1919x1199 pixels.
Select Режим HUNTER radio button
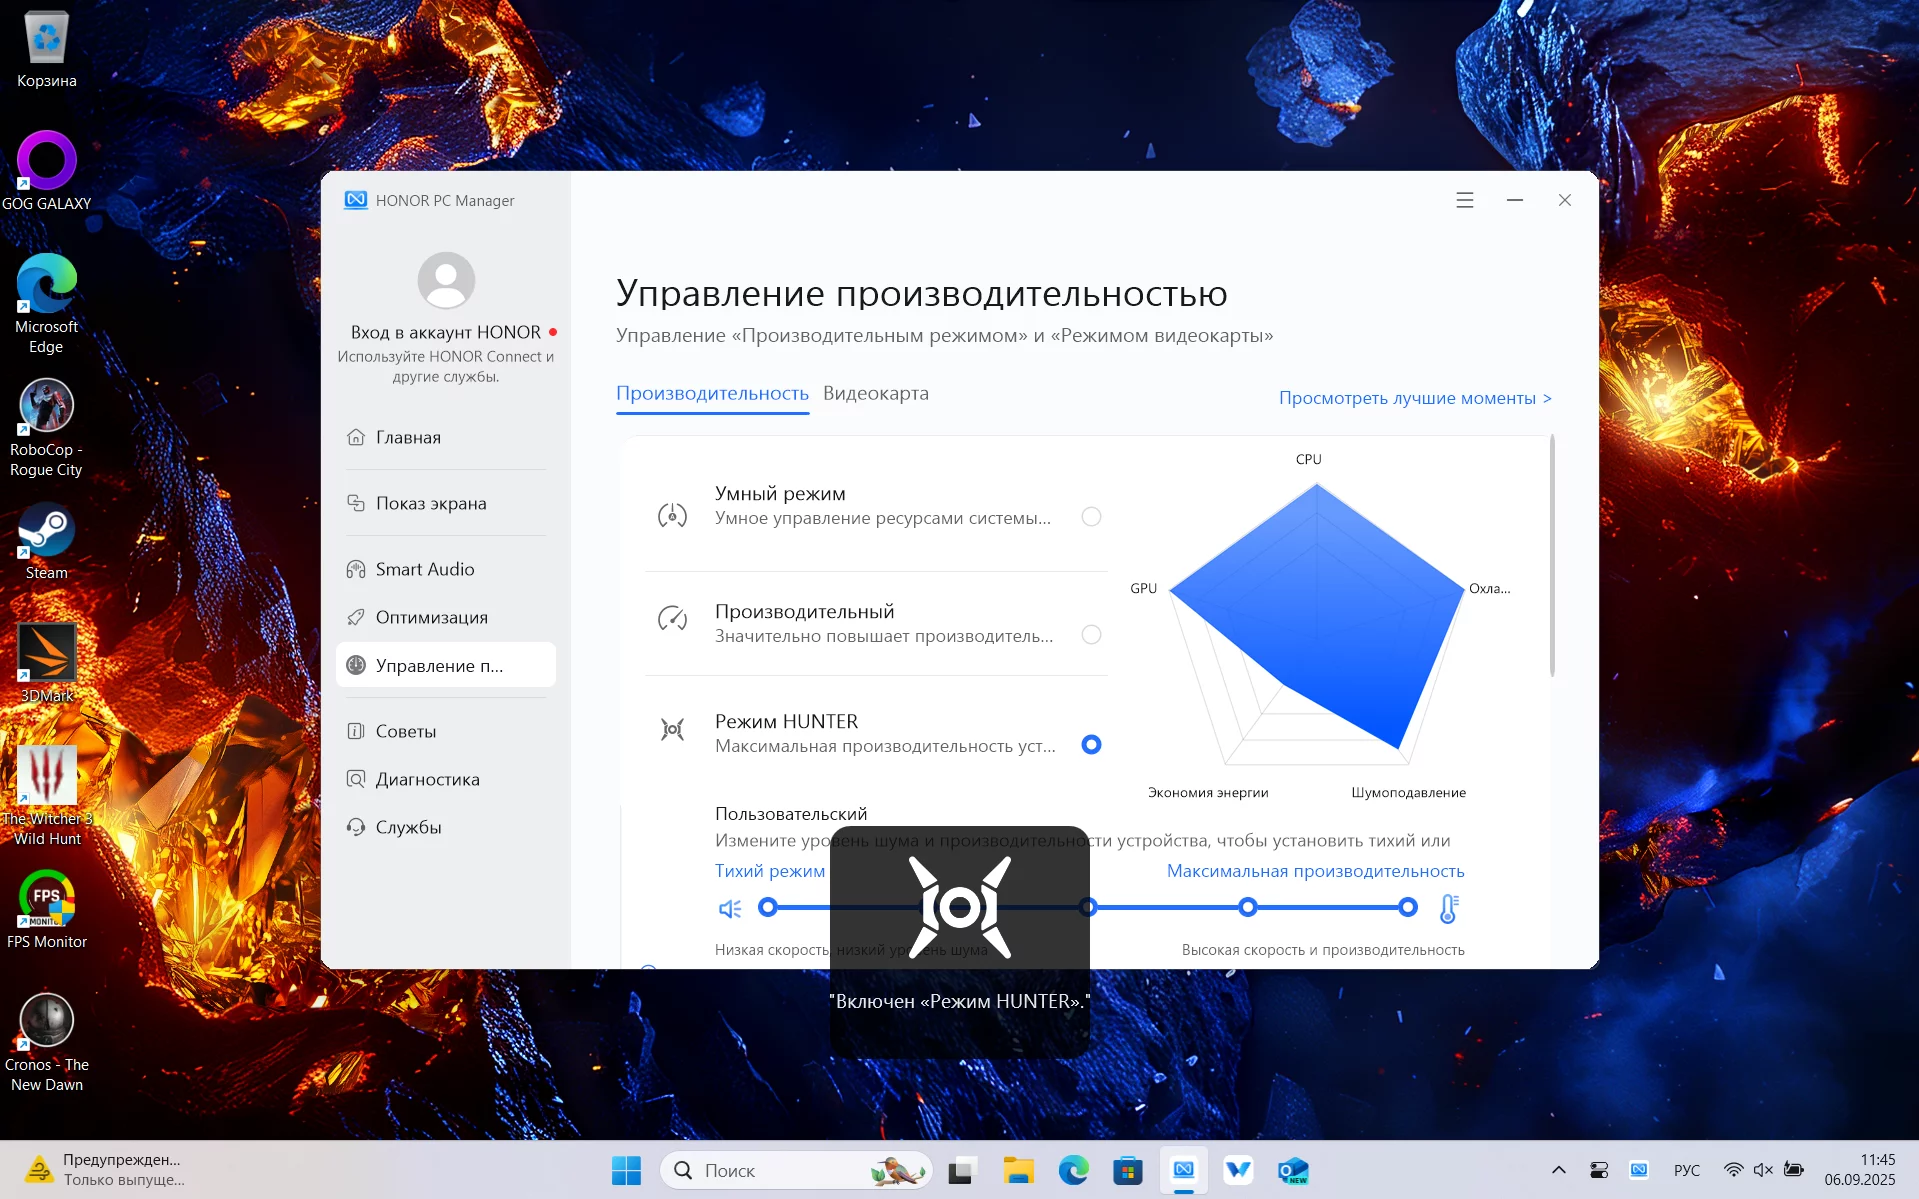(1091, 744)
